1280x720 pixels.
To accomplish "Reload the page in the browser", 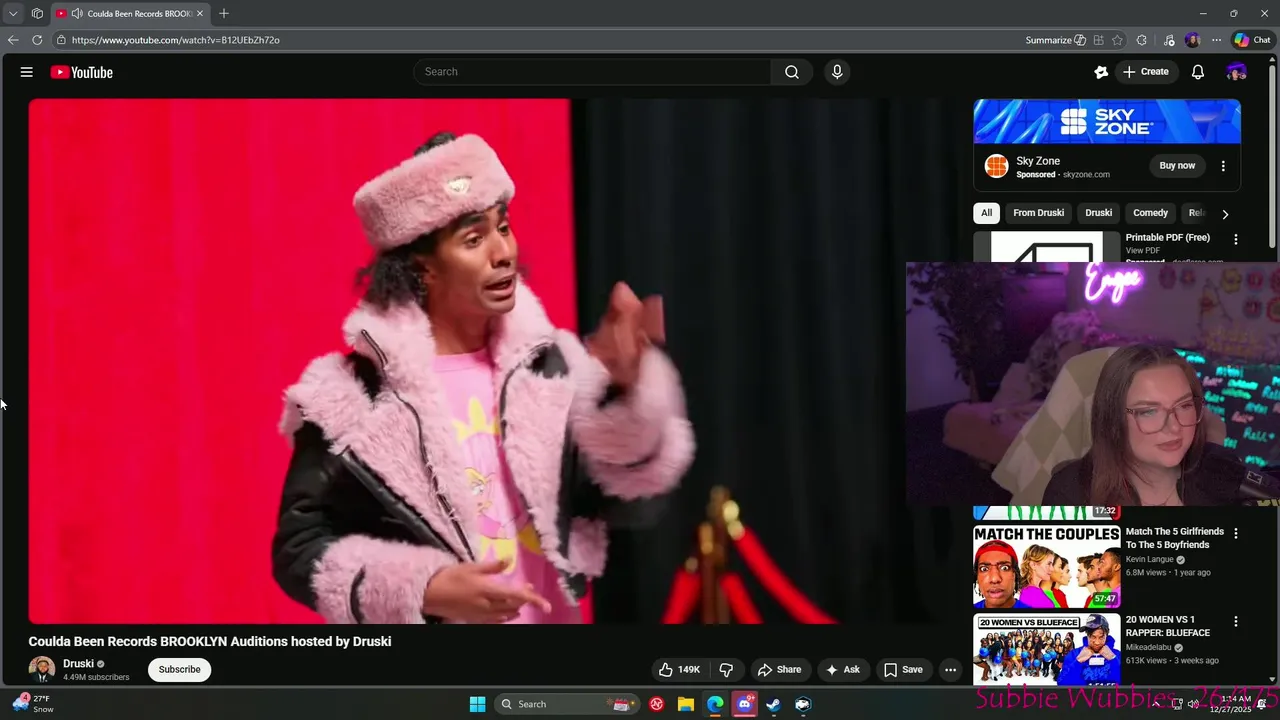I will [37, 40].
